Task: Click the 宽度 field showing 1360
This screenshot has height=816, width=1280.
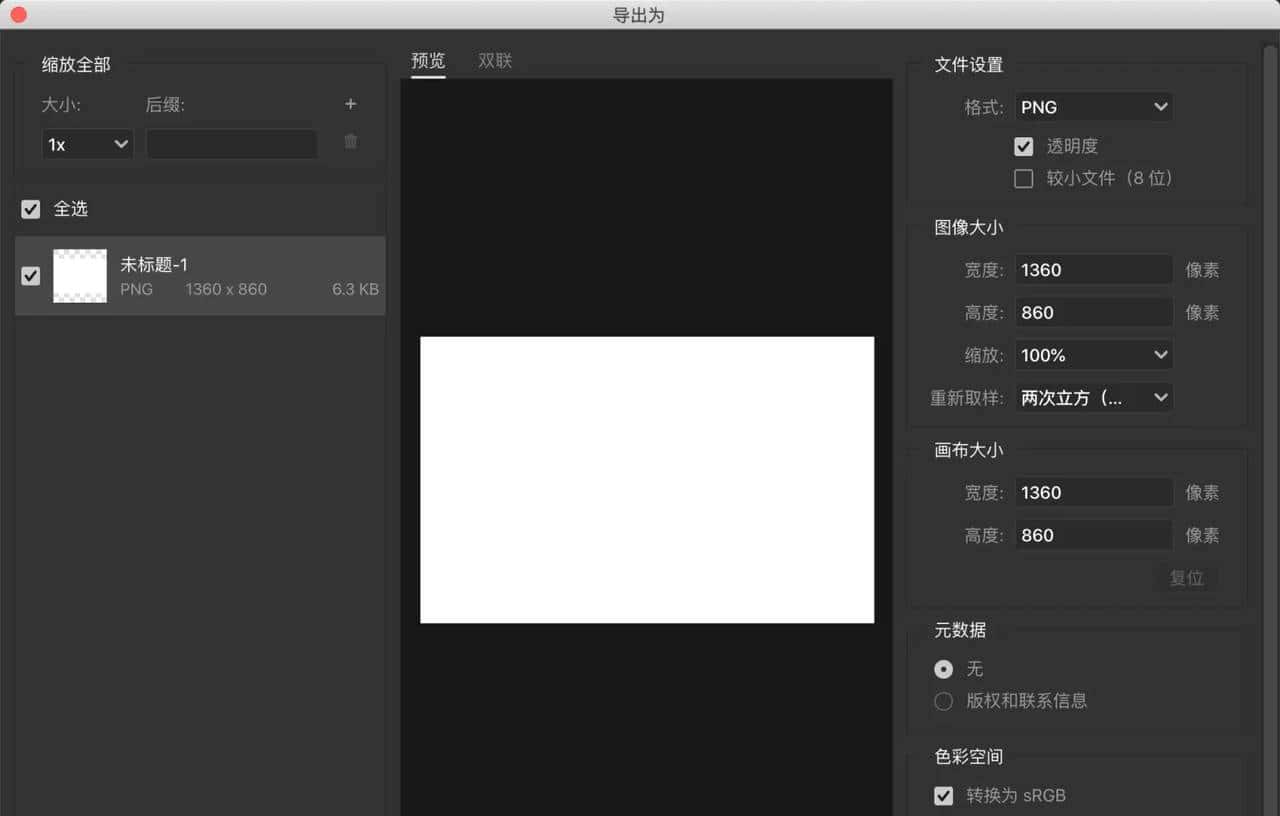Action: click(1093, 269)
